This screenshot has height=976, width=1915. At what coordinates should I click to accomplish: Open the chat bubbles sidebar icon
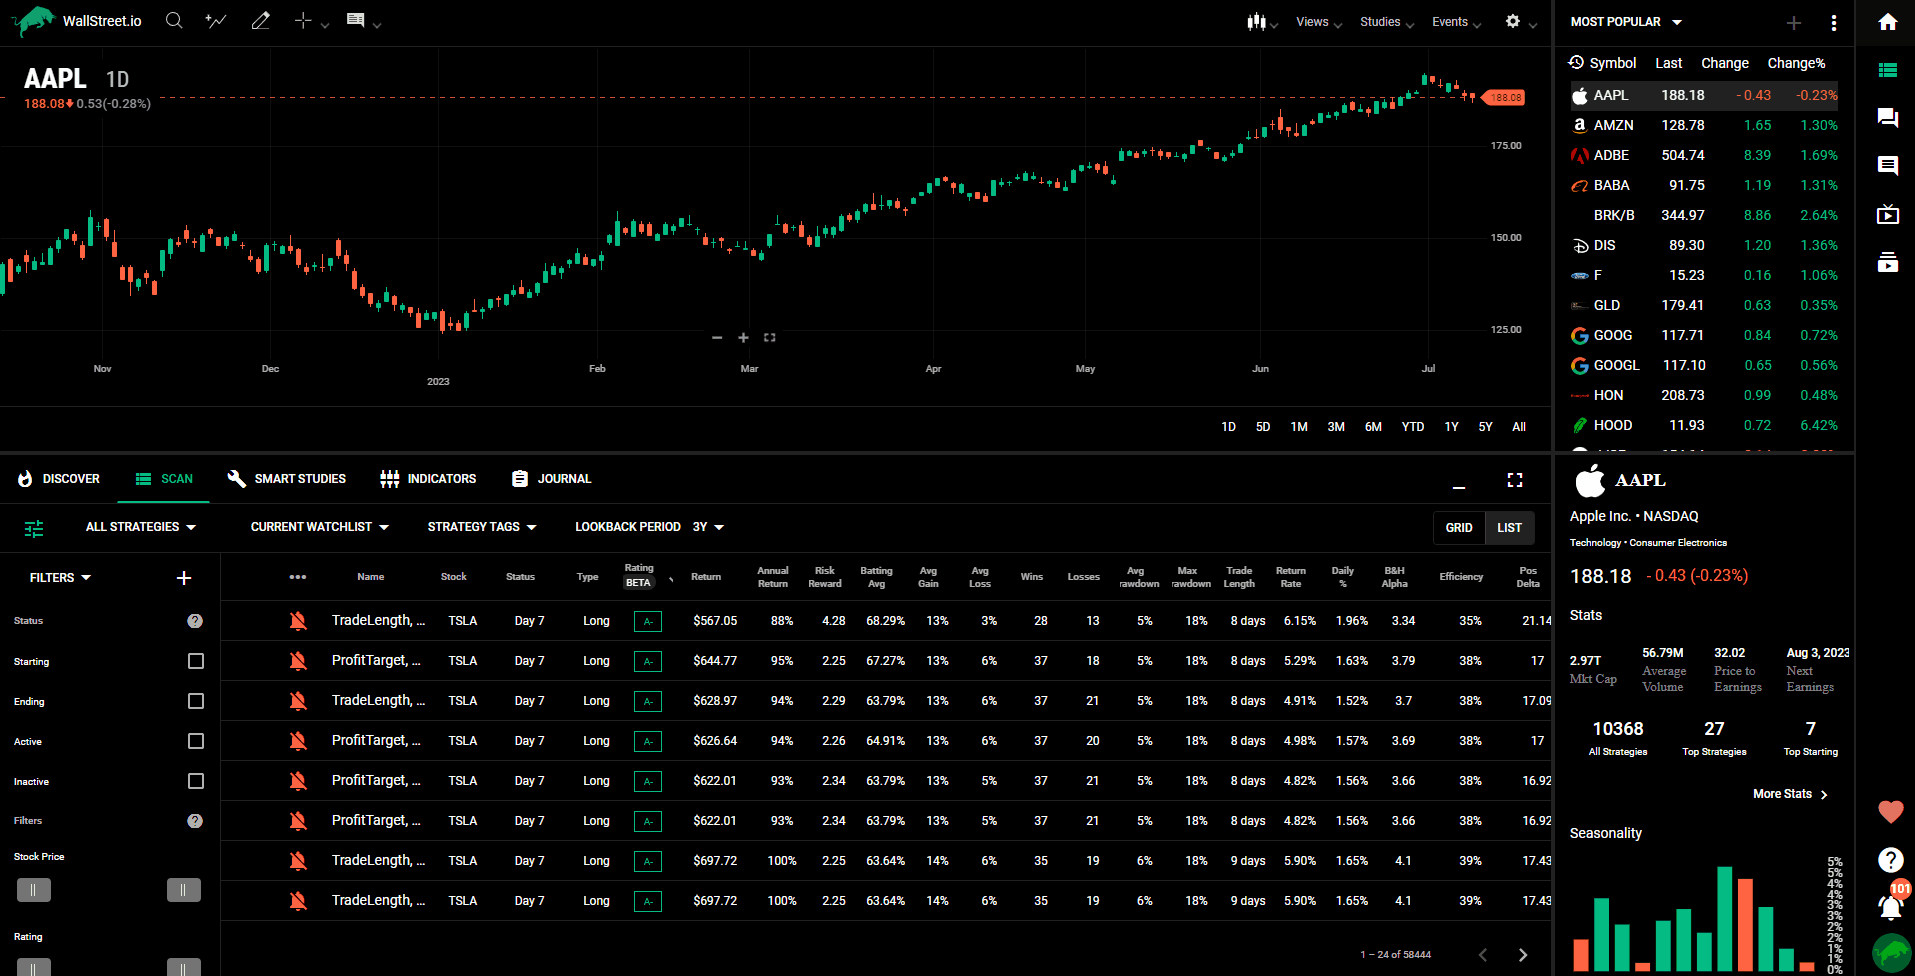click(1888, 118)
